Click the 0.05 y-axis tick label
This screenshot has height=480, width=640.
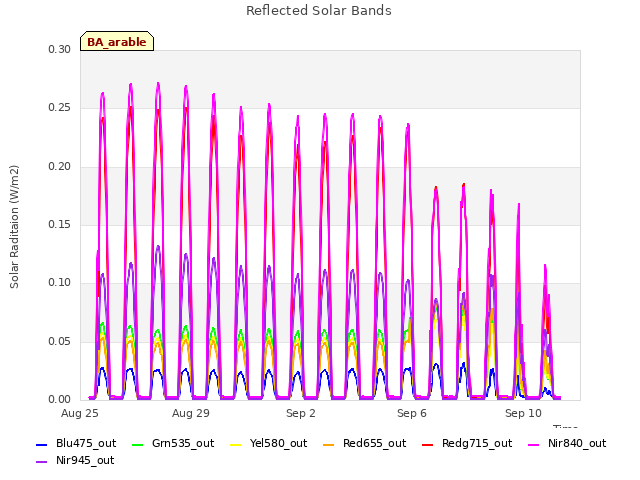point(60,341)
